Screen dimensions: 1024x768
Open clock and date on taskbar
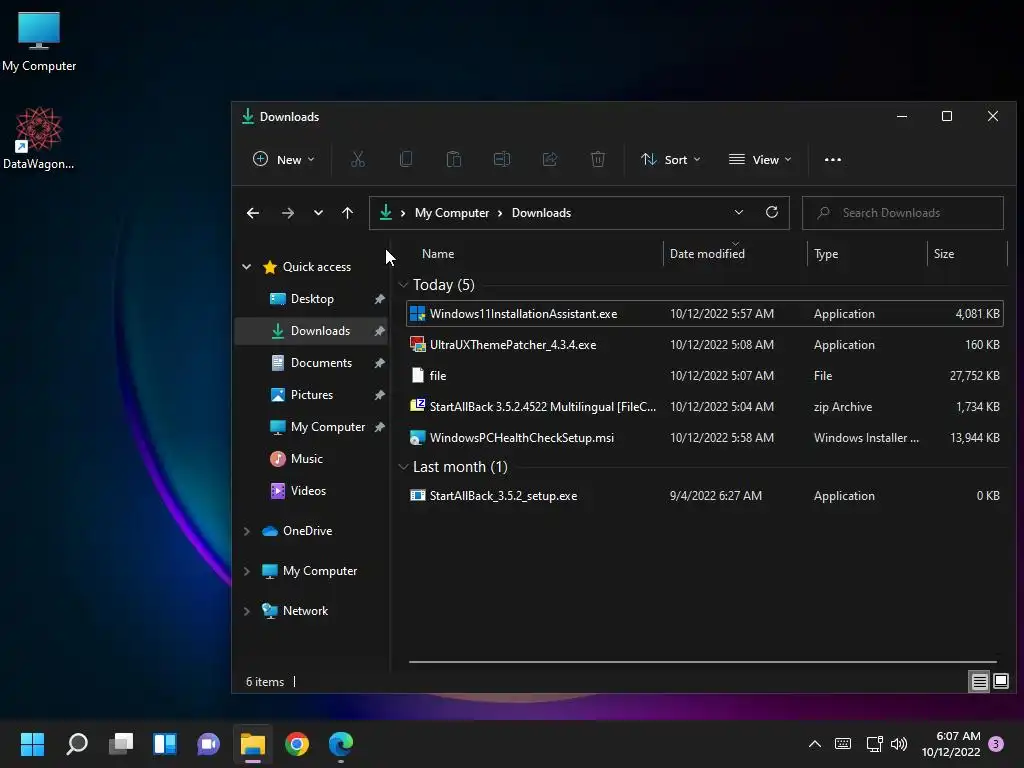pyautogui.click(x=951, y=744)
